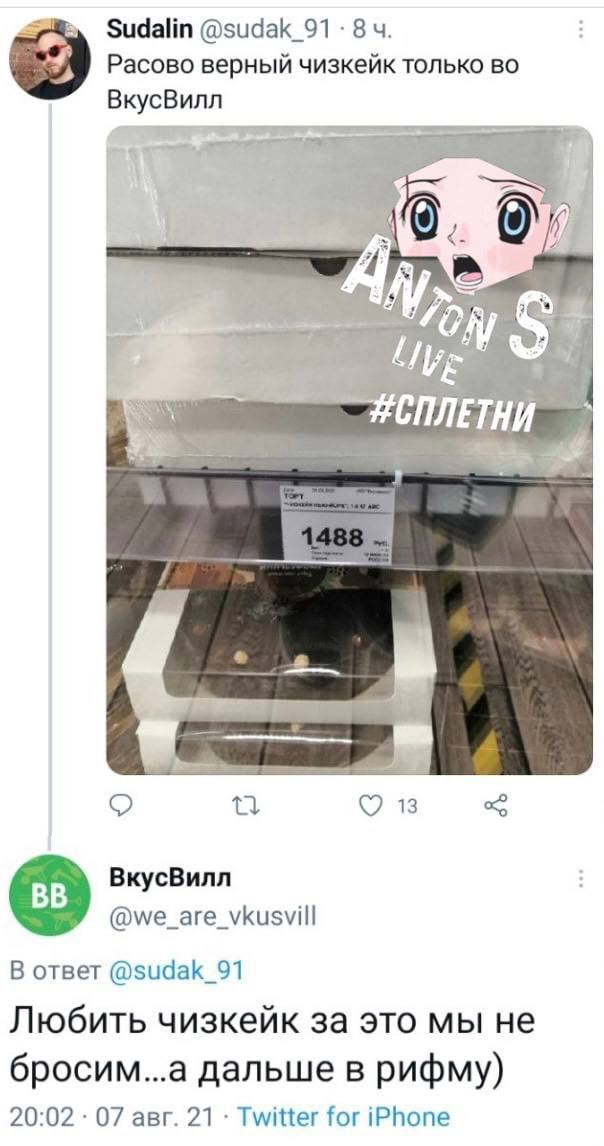View the cheesecake price tag photo
This screenshot has height=1146, width=604.
(350, 450)
